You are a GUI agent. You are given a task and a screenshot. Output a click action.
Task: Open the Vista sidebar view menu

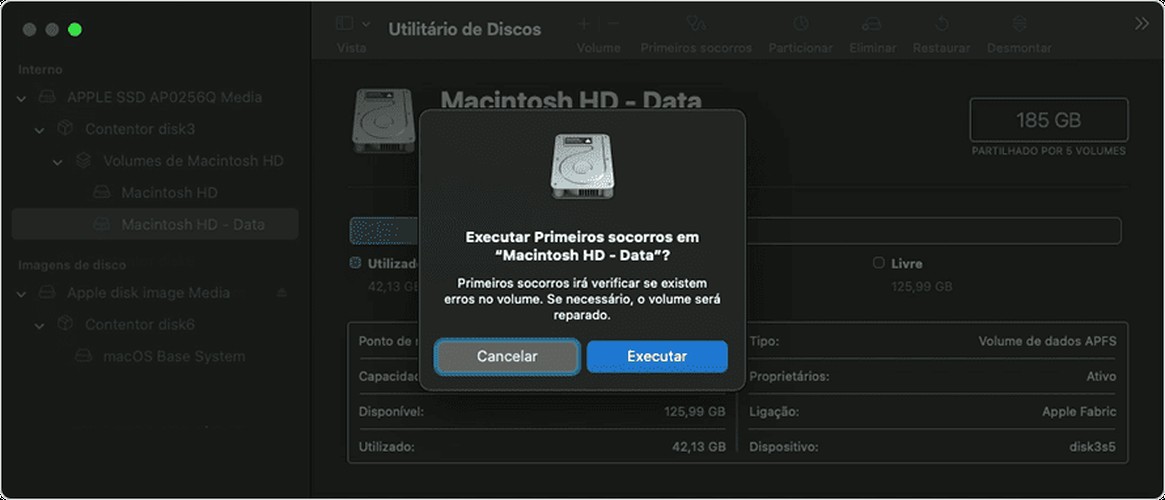pyautogui.click(x=352, y=24)
